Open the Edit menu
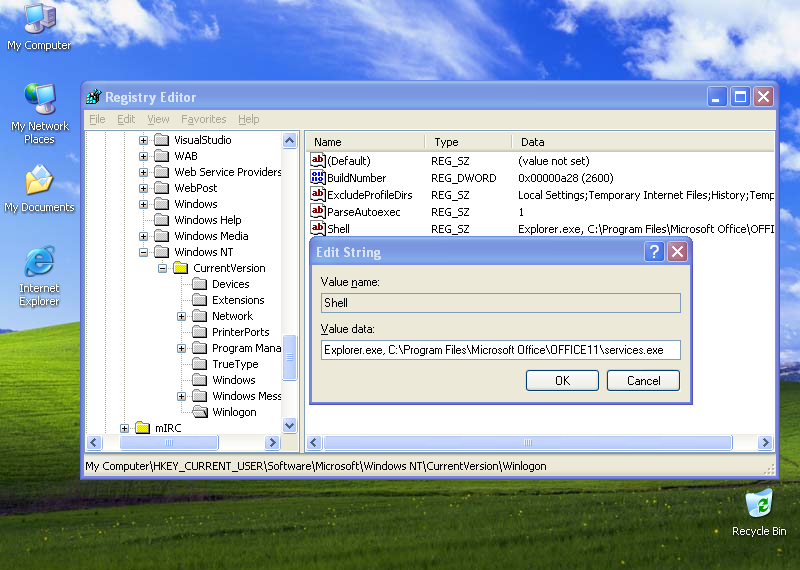The image size is (800, 570). point(126,119)
